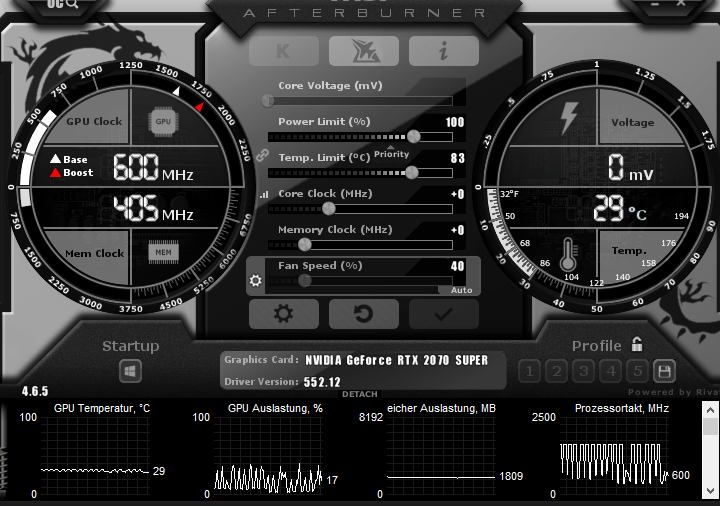Save profile with the floppy disk icon
The image size is (720, 506).
664,371
